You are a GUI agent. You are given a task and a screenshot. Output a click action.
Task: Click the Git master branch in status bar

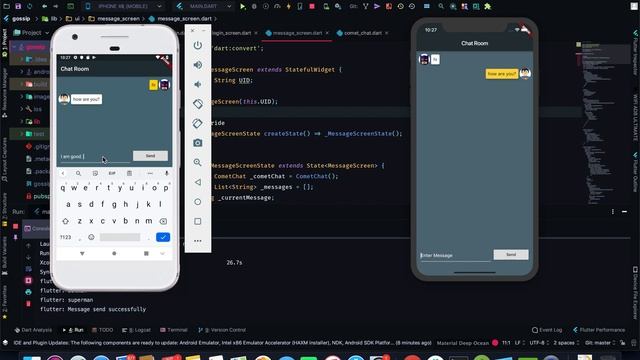point(600,343)
